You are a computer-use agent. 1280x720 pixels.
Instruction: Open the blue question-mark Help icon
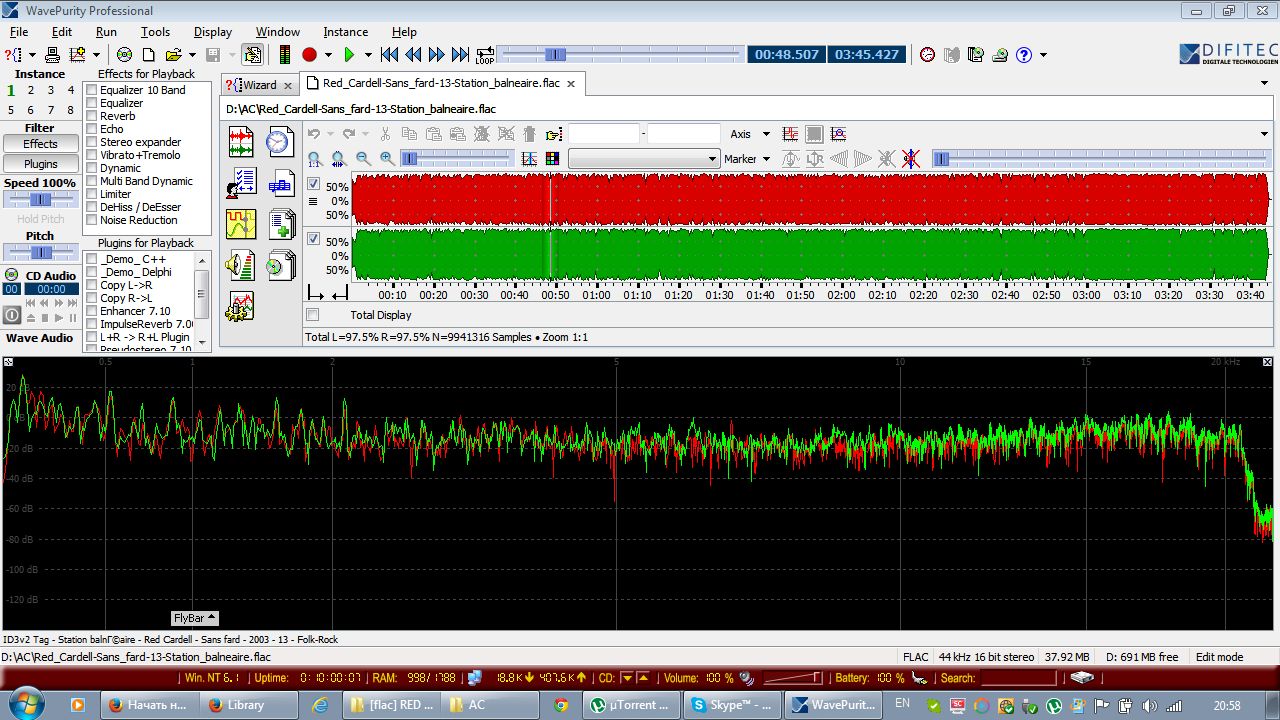pyautogui.click(x=1024, y=55)
